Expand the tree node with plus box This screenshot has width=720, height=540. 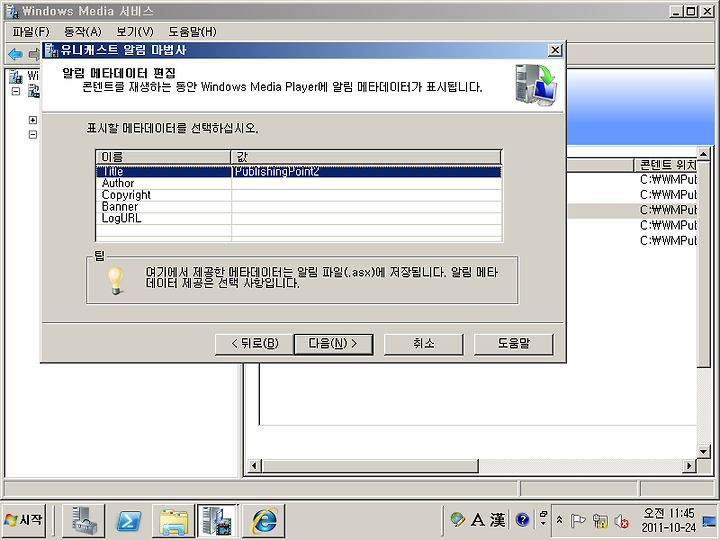pos(33,120)
